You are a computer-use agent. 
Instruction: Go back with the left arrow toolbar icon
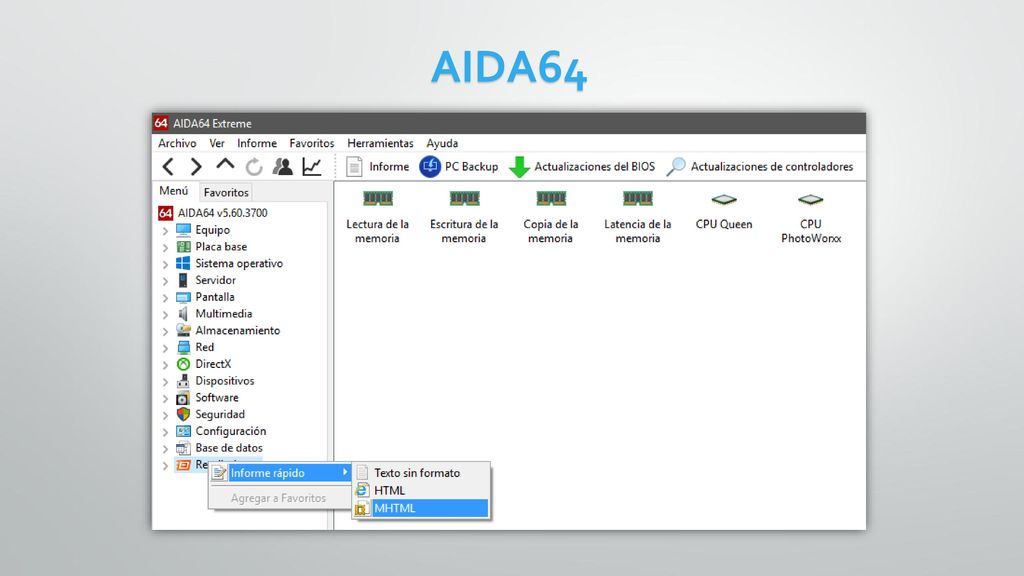[168, 167]
